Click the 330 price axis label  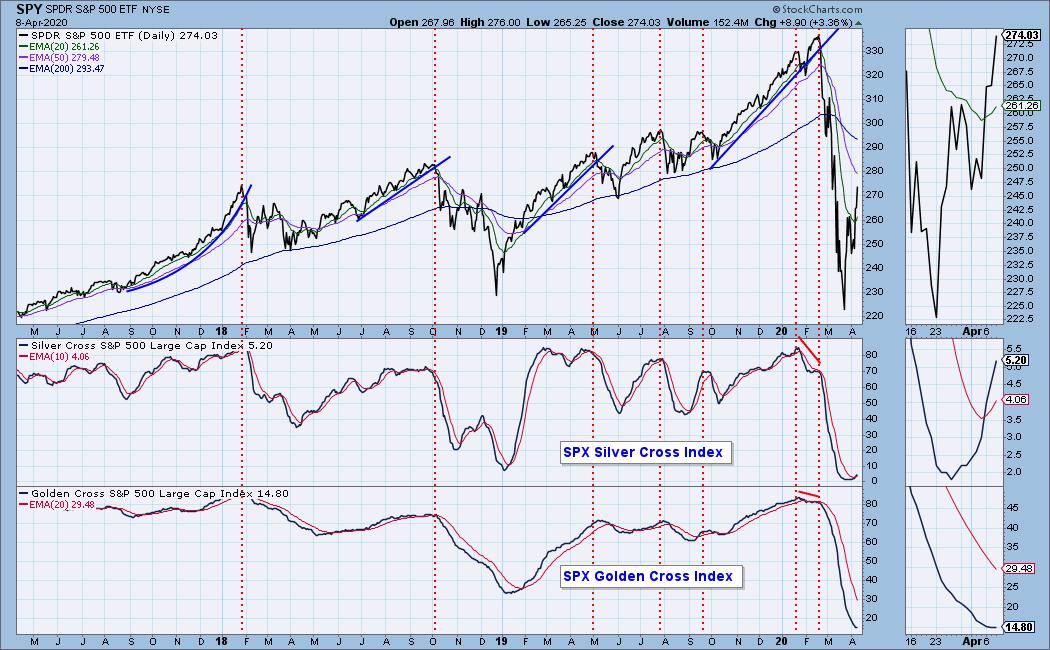coord(874,51)
